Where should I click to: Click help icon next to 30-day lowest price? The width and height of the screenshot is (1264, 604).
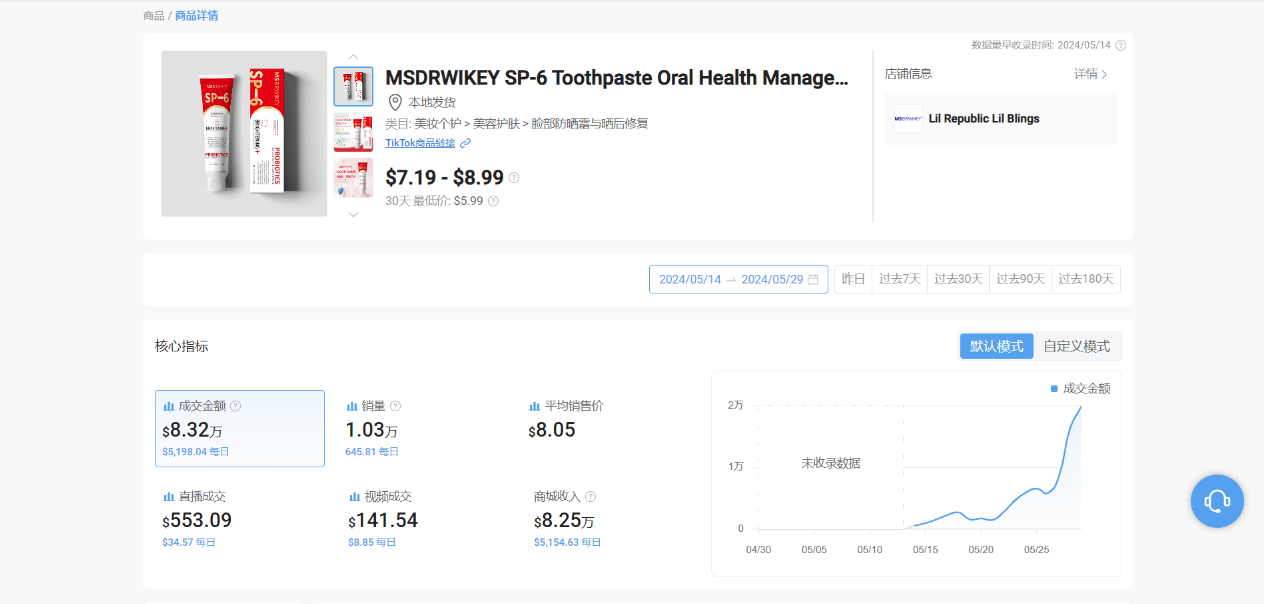pyautogui.click(x=493, y=201)
